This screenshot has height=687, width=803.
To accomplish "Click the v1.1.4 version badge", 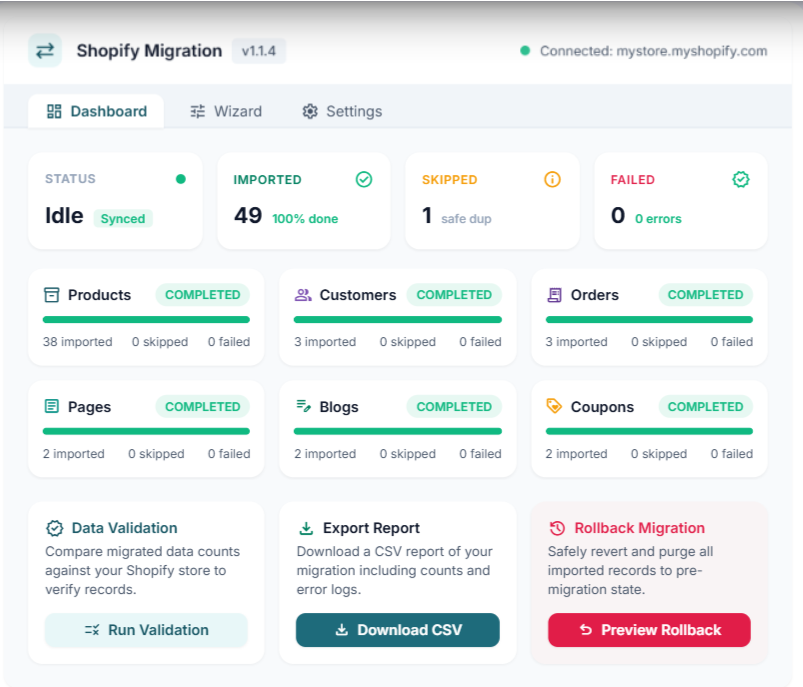I will pyautogui.click(x=259, y=51).
